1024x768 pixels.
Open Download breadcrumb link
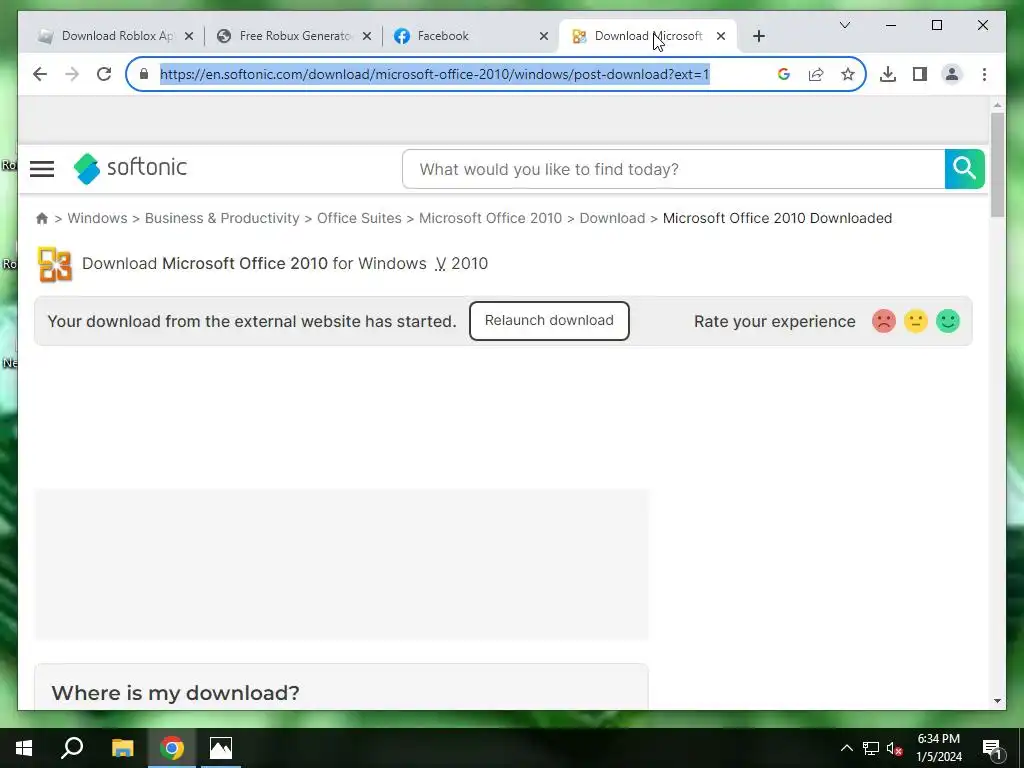pos(612,218)
